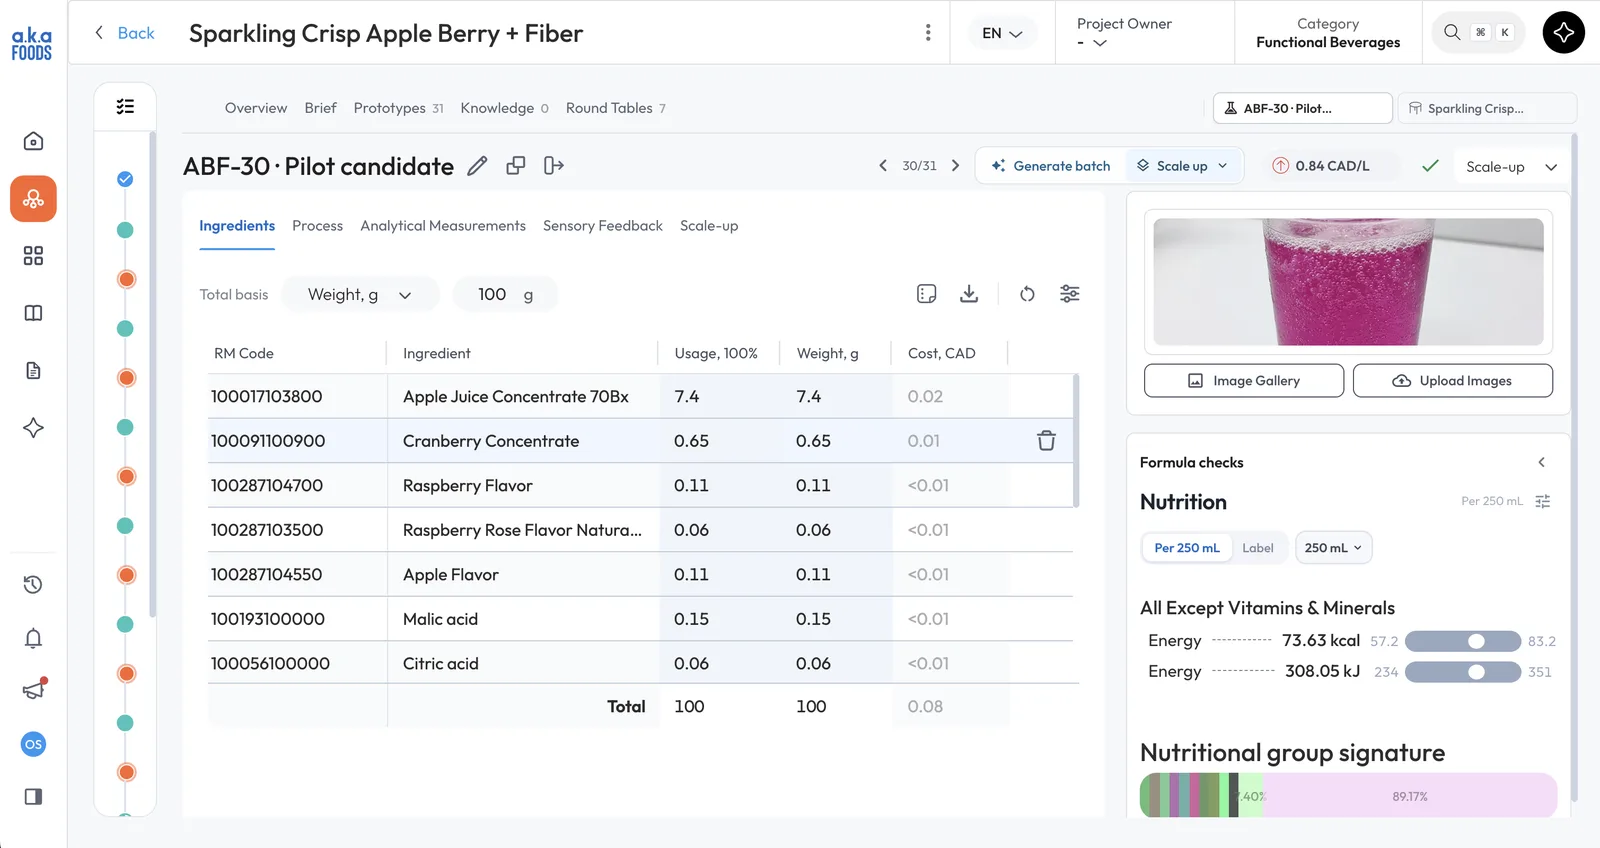Open the search box in header
Image resolution: width=1600 pixels, height=848 pixels.
point(1478,32)
